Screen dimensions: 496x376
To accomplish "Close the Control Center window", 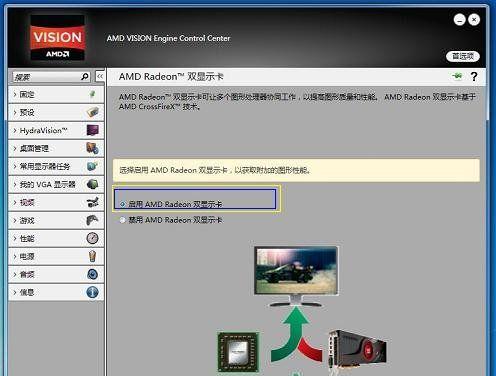I will pyautogui.click(x=474, y=20).
